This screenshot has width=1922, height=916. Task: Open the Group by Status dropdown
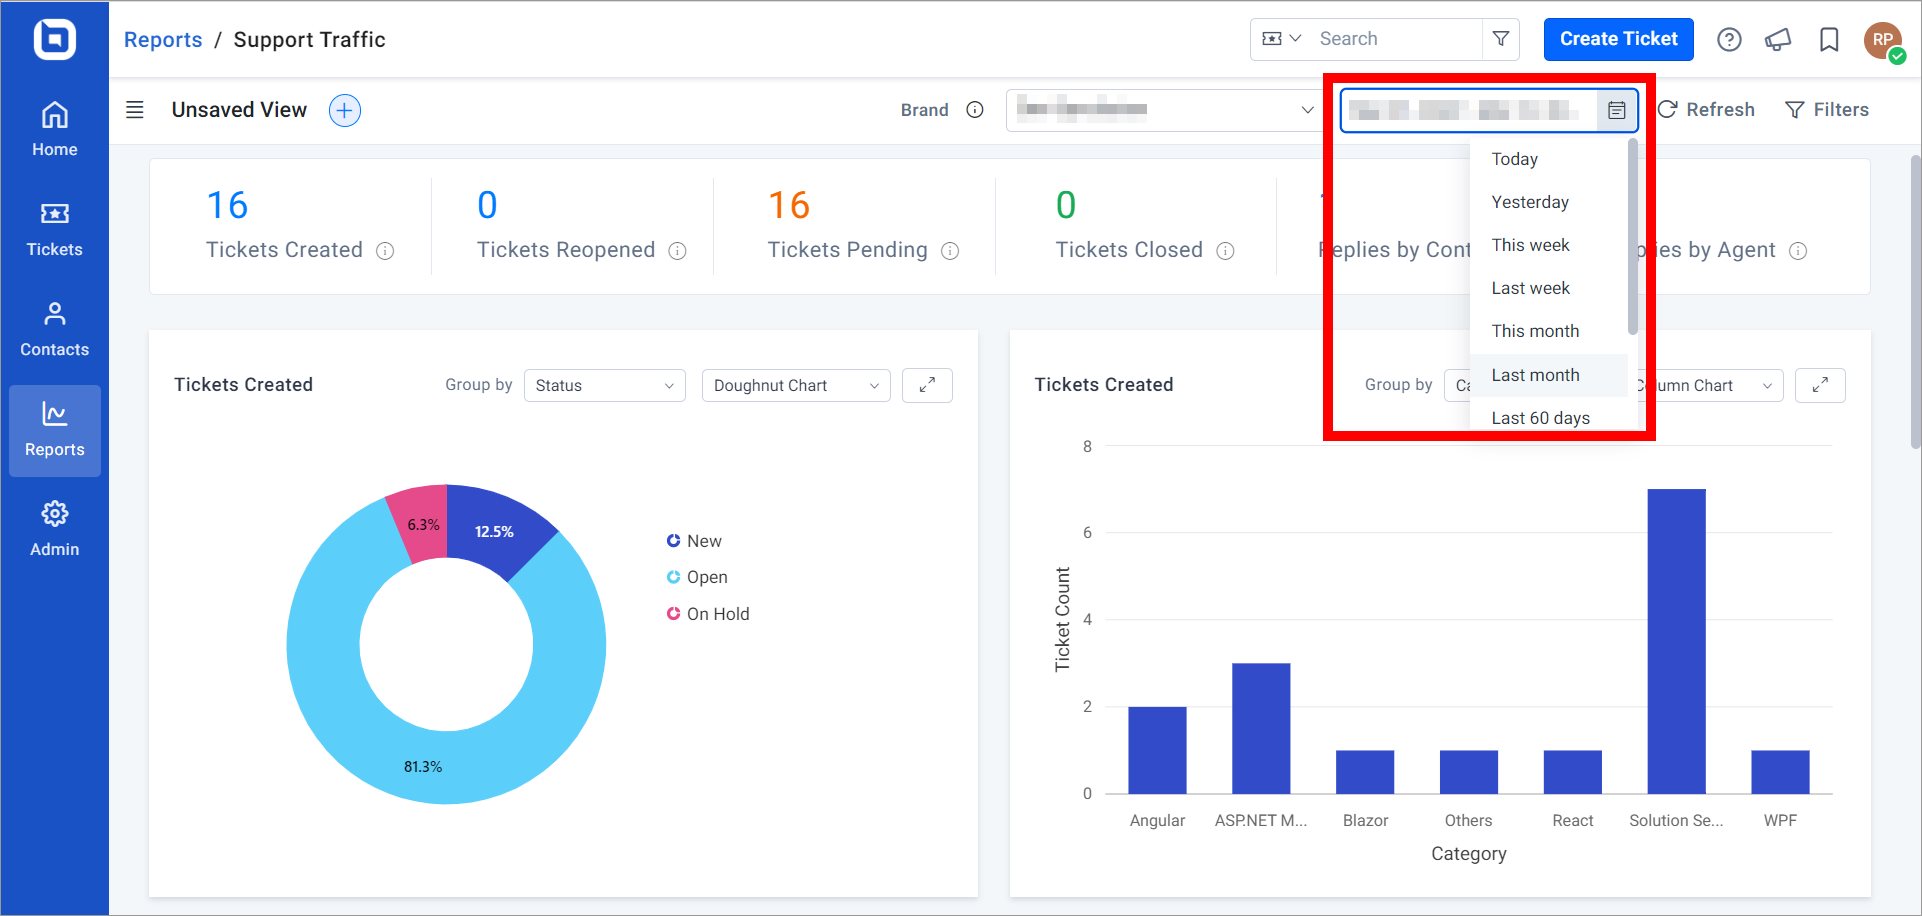click(605, 385)
